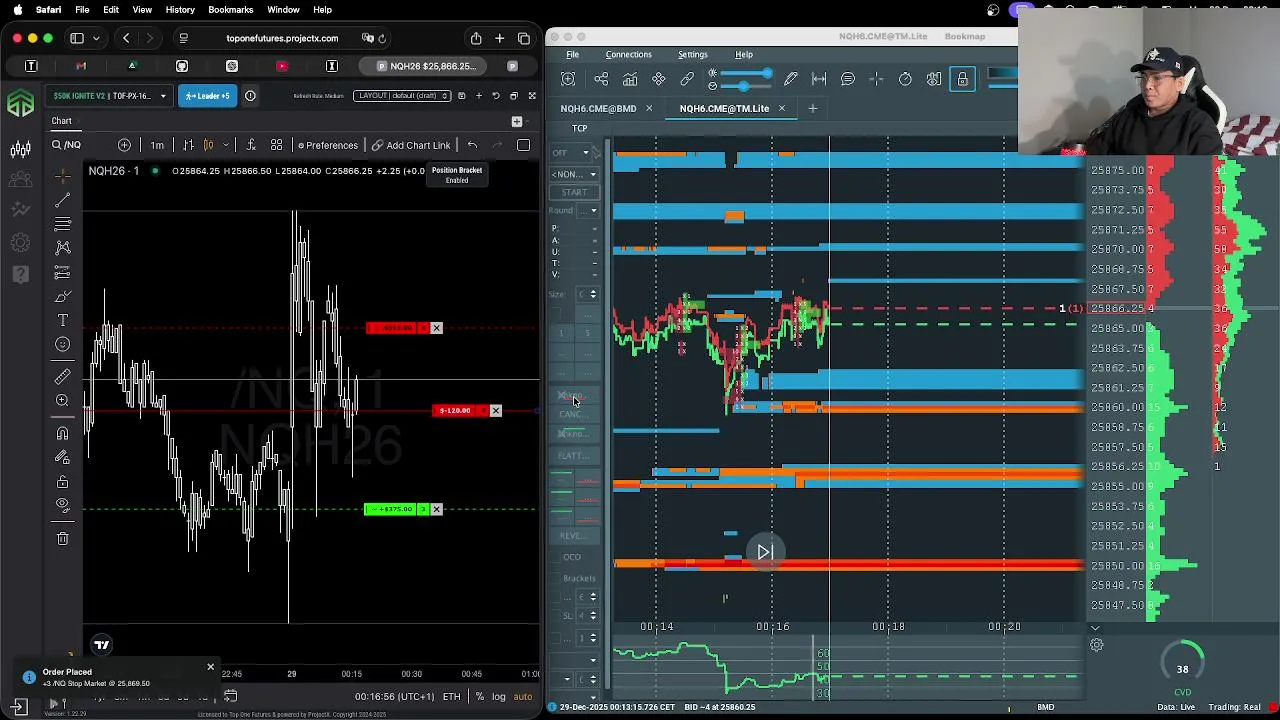1280x720 pixels.
Task: Toggle chart fullscreen square icon
Action: [x=523, y=145]
